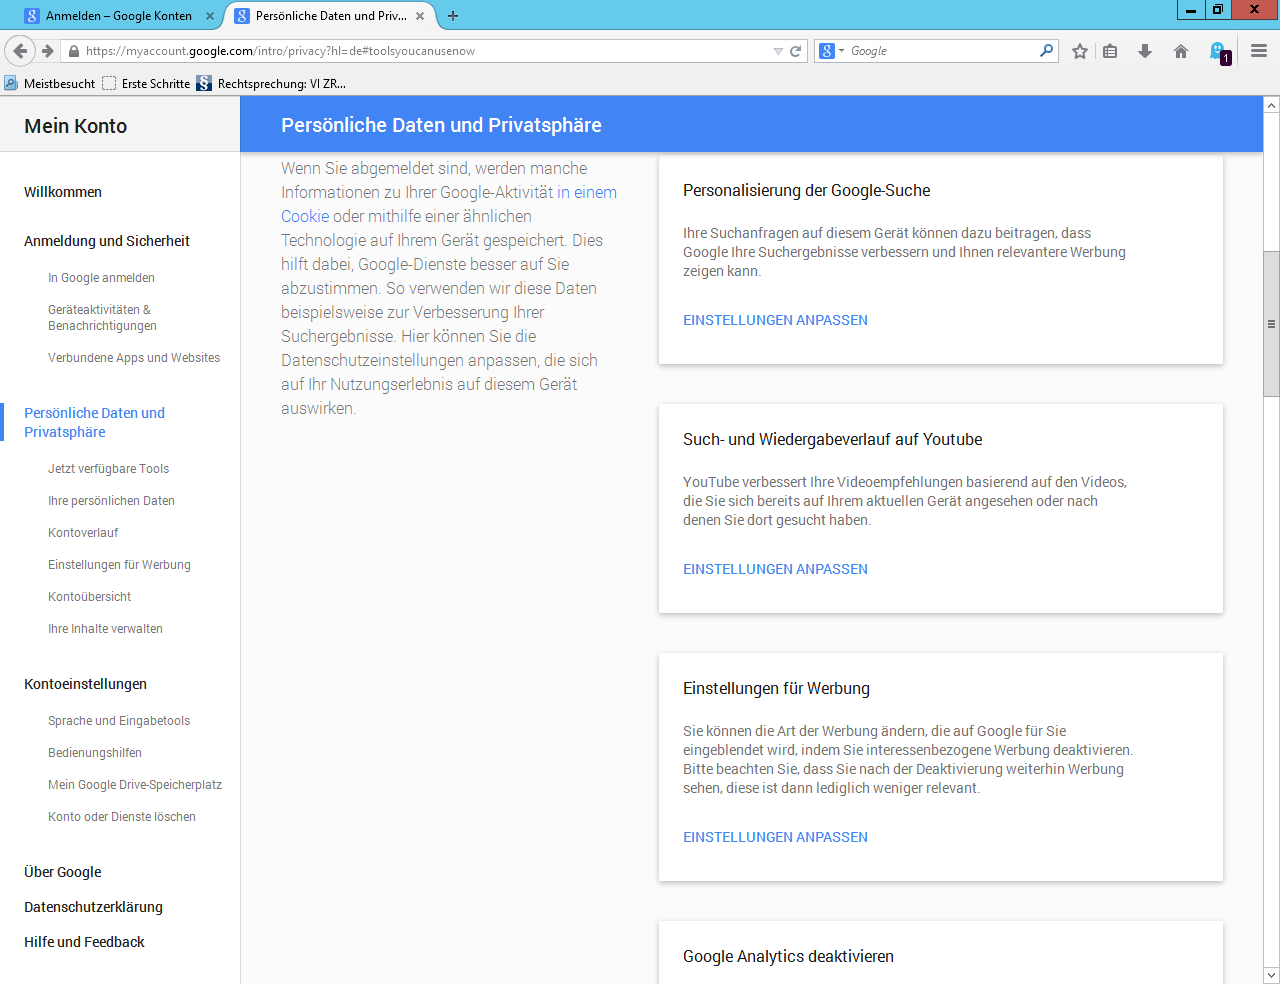Click EINSTELLUNGEN ANPASSEN under Einstellungen für Werbung card
The width and height of the screenshot is (1280, 984).
775,837
